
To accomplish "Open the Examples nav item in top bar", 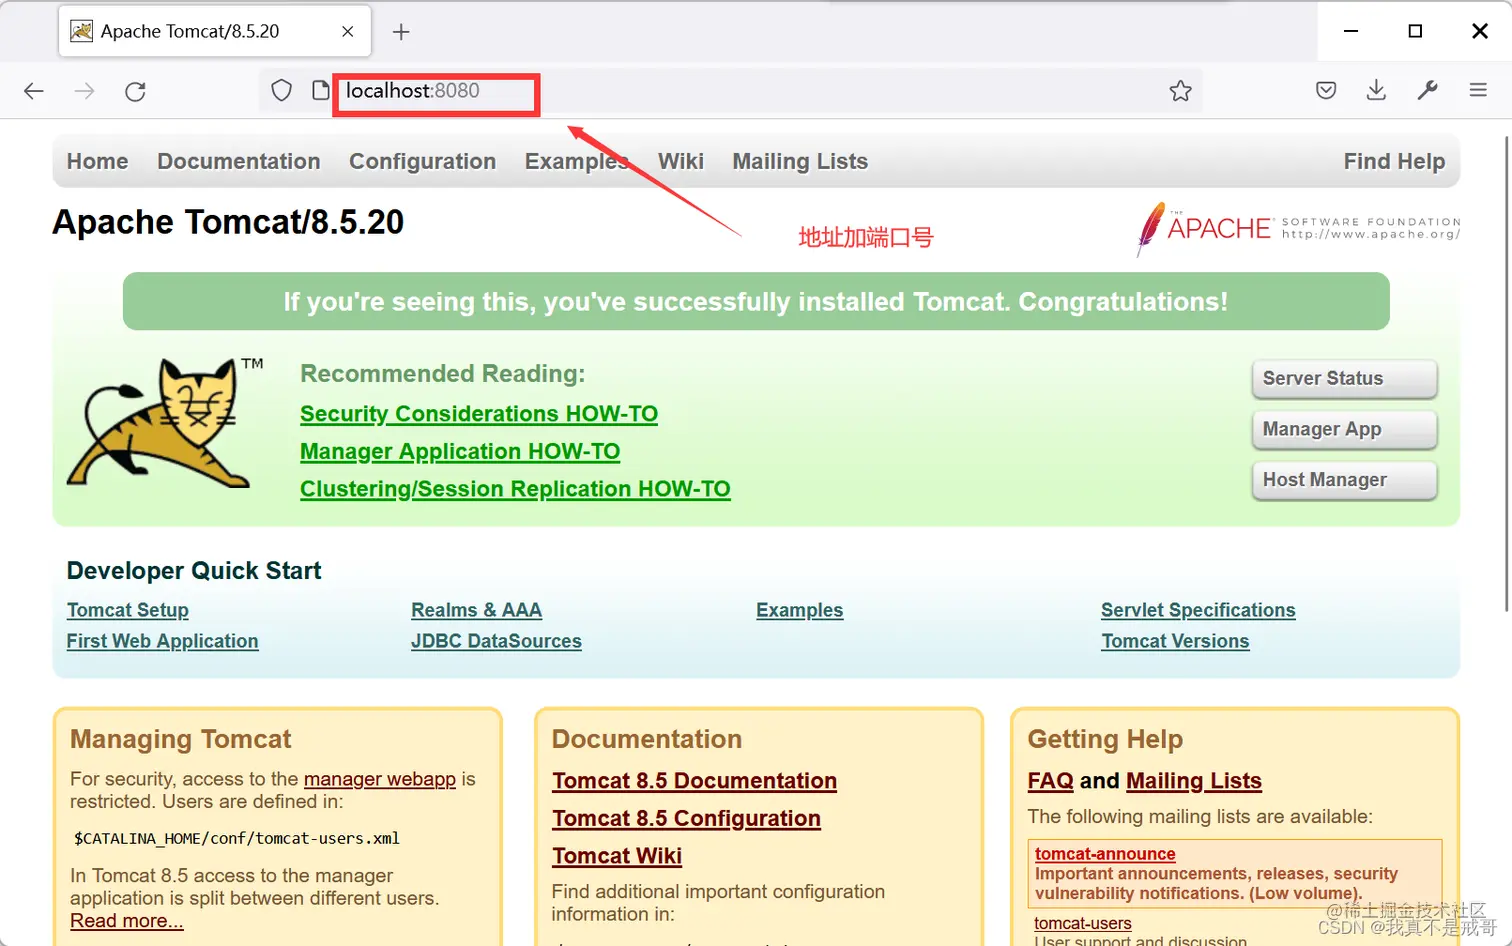I will [x=577, y=161].
